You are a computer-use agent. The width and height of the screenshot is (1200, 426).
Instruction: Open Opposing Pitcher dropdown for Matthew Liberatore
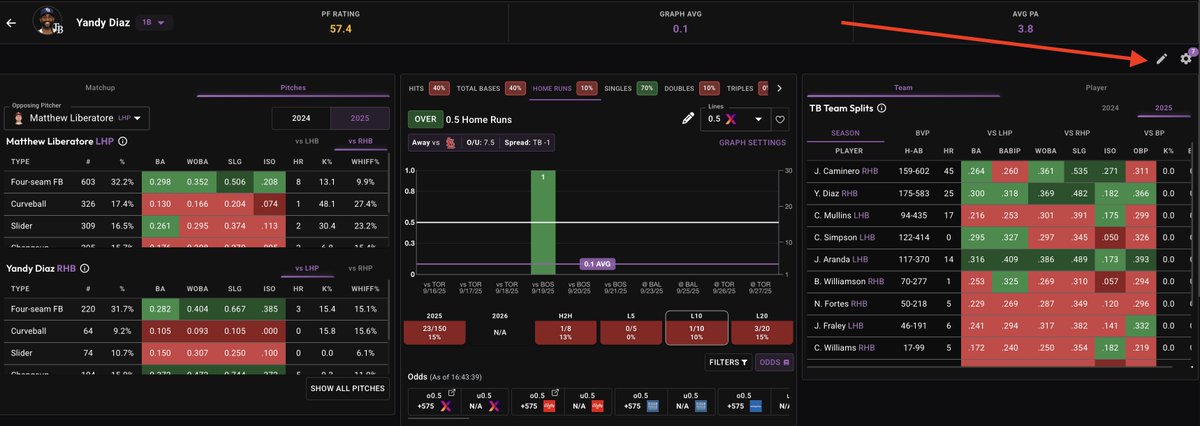(77, 119)
